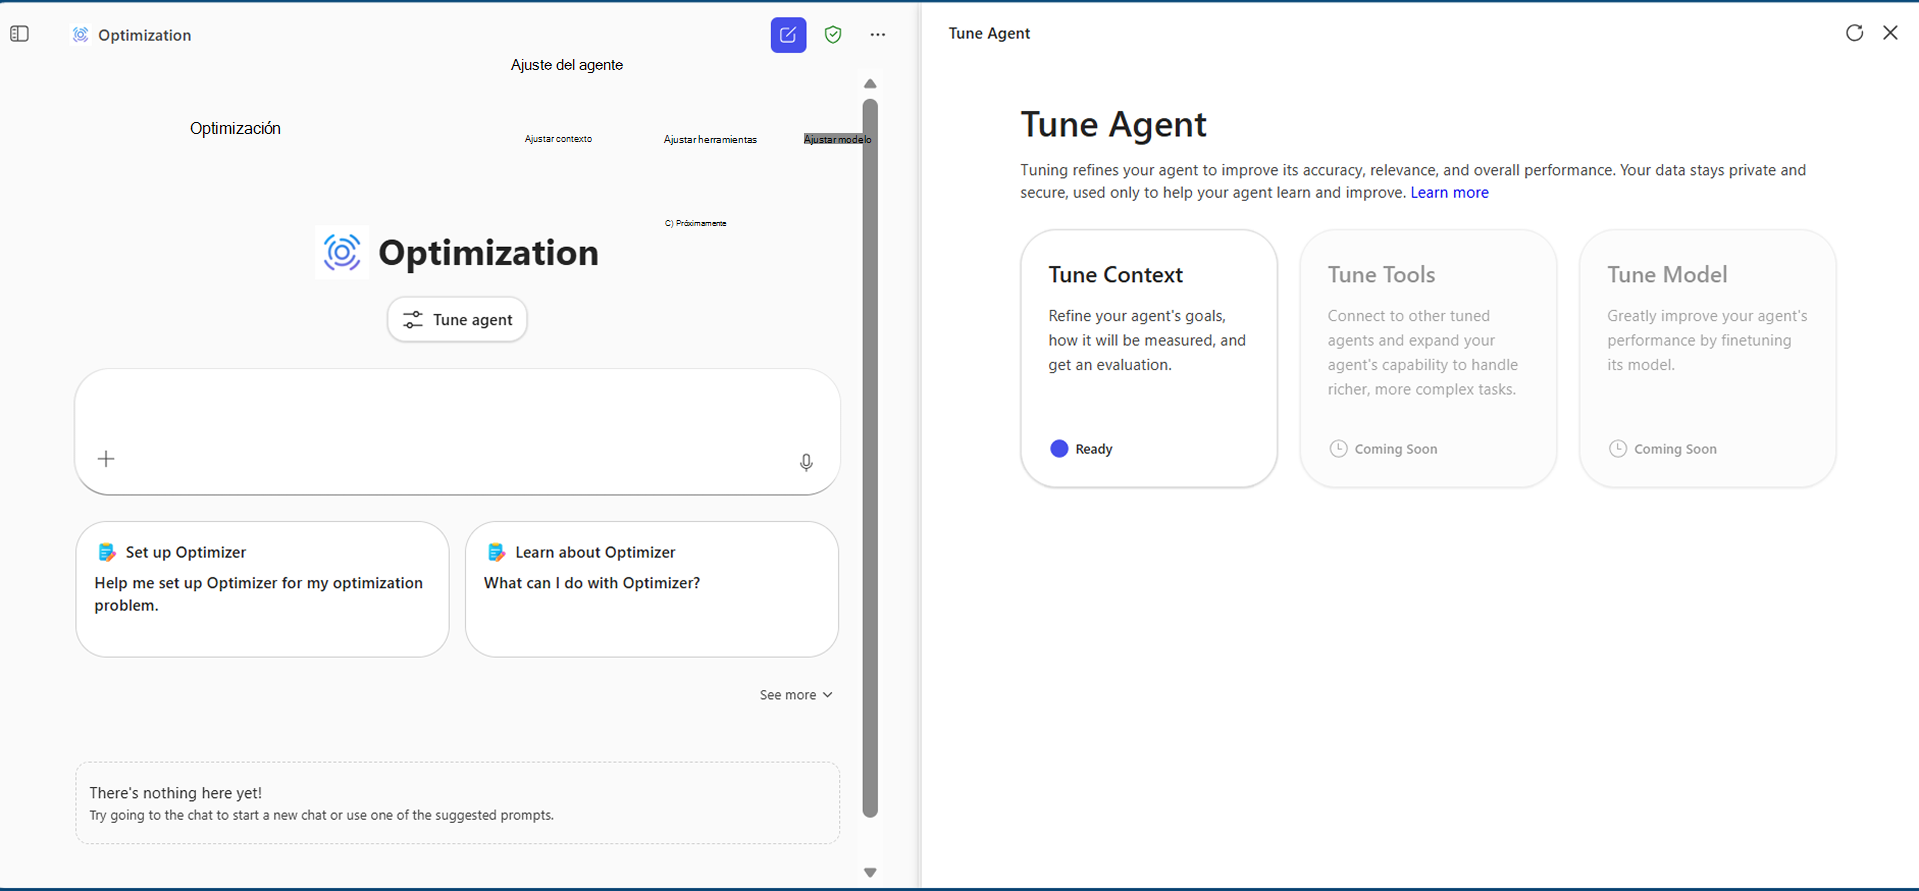This screenshot has height=891, width=1919.
Task: Click the scrollbar down arrow
Action: click(x=870, y=873)
